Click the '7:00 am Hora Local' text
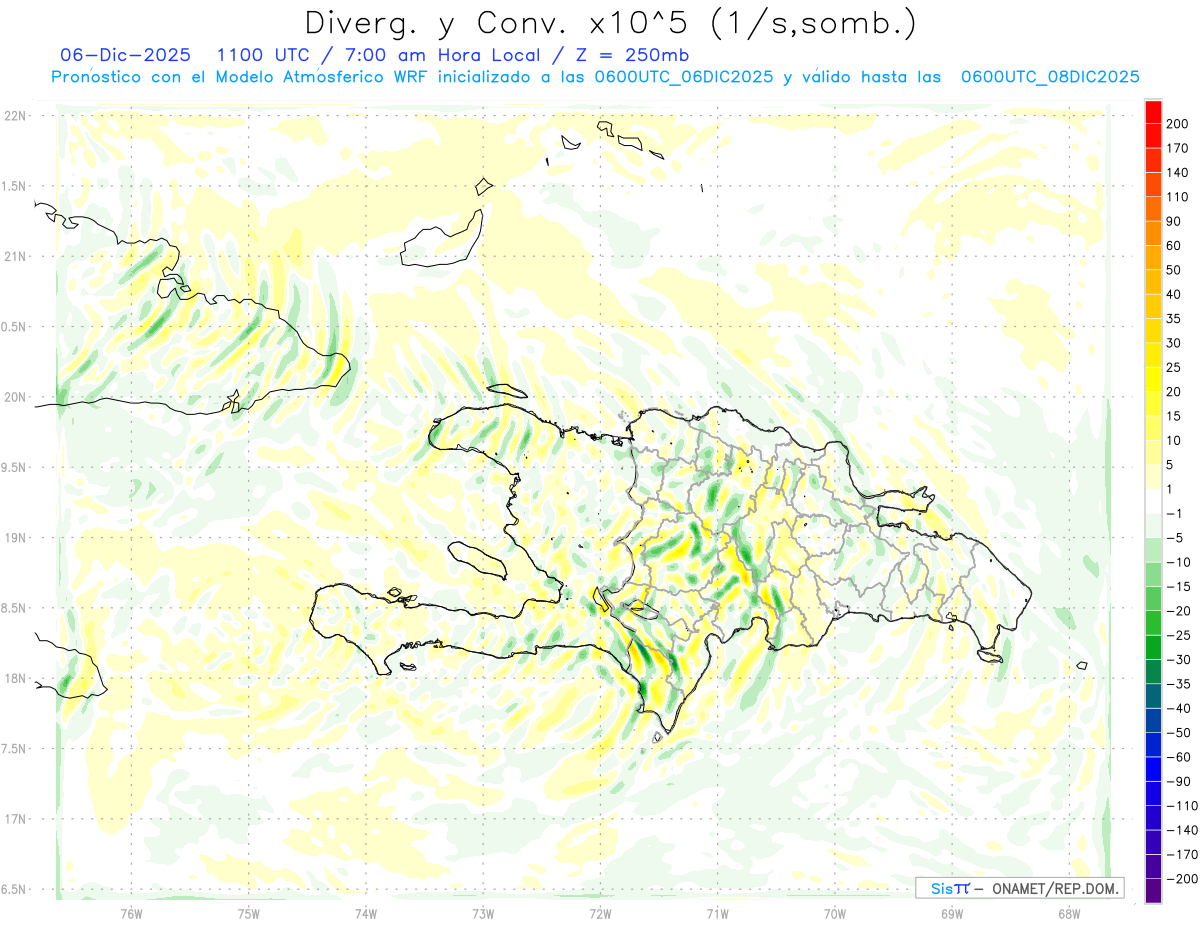 438,55
